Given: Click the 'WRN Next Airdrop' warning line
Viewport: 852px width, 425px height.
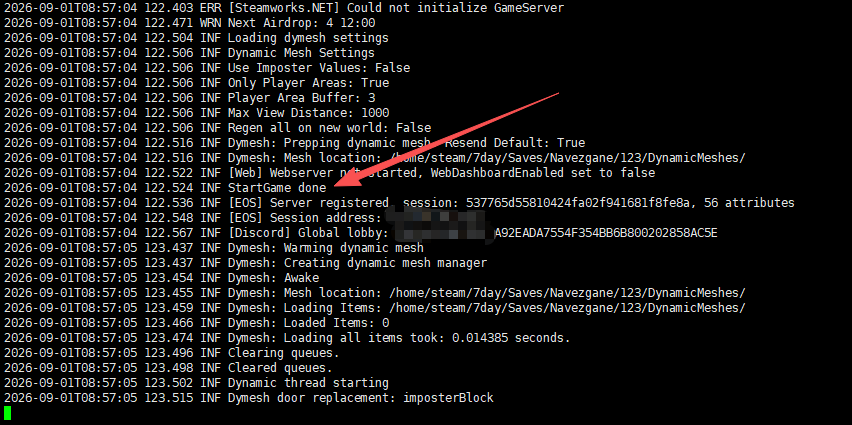Looking at the screenshot, I should click(189, 23).
